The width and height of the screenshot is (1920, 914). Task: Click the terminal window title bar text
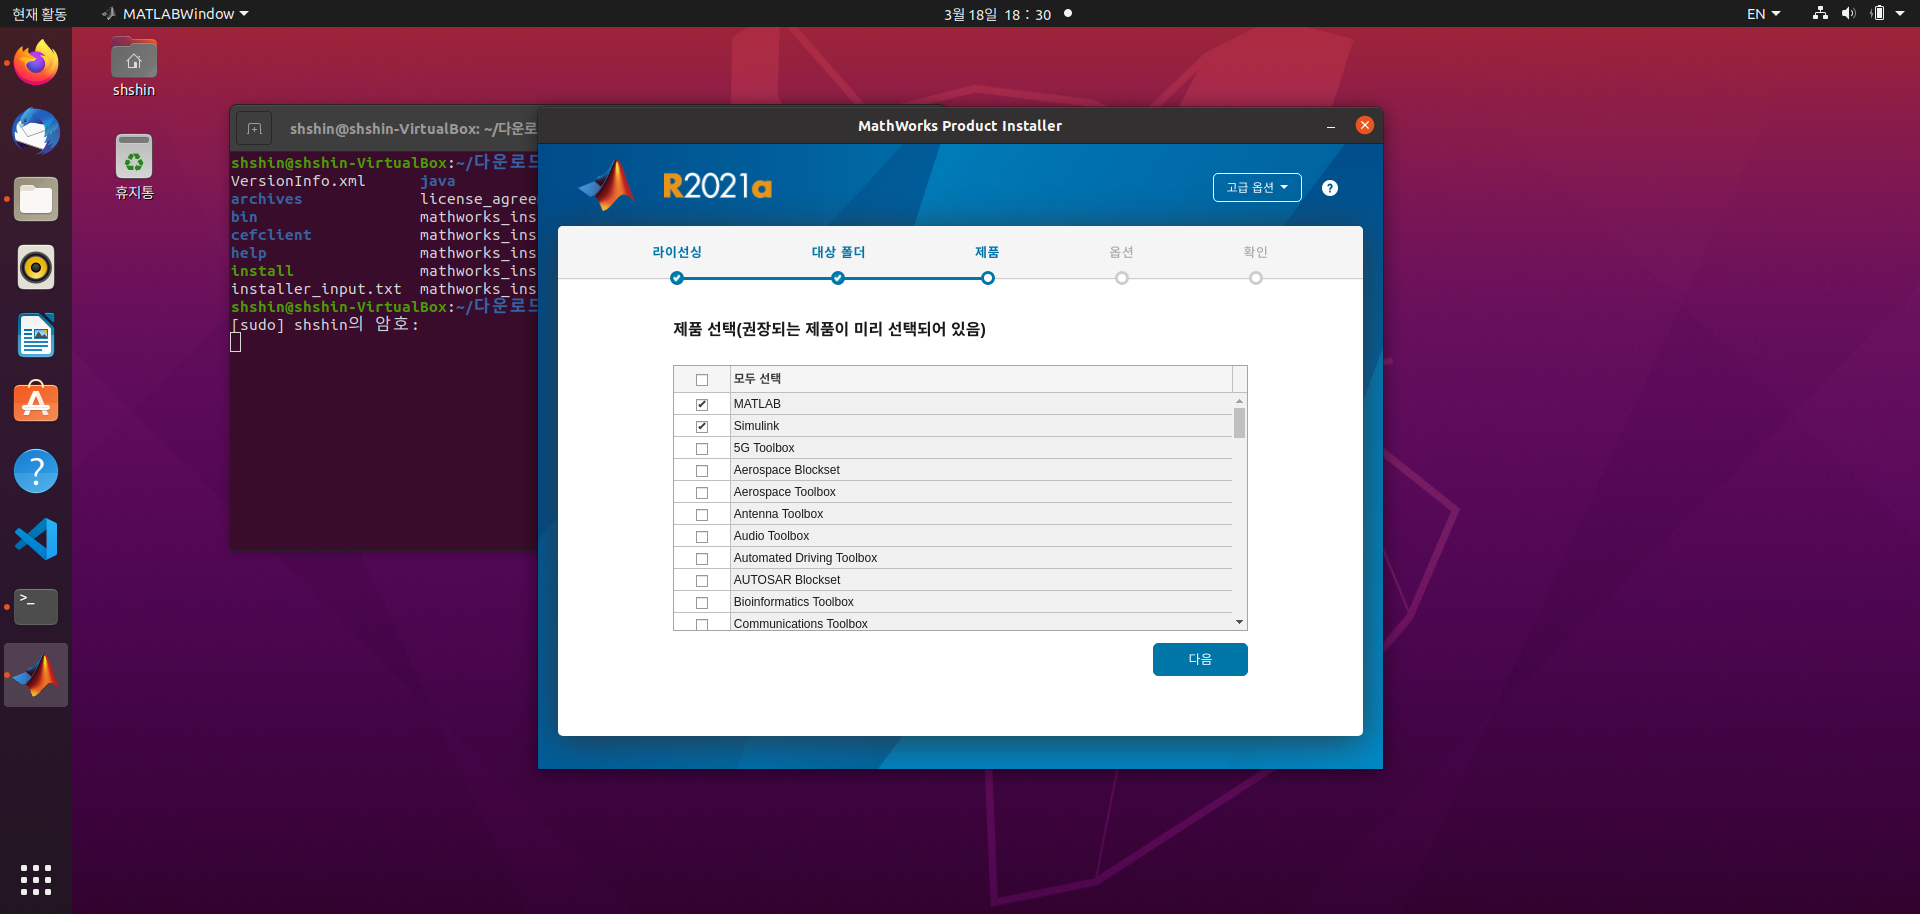click(x=413, y=129)
